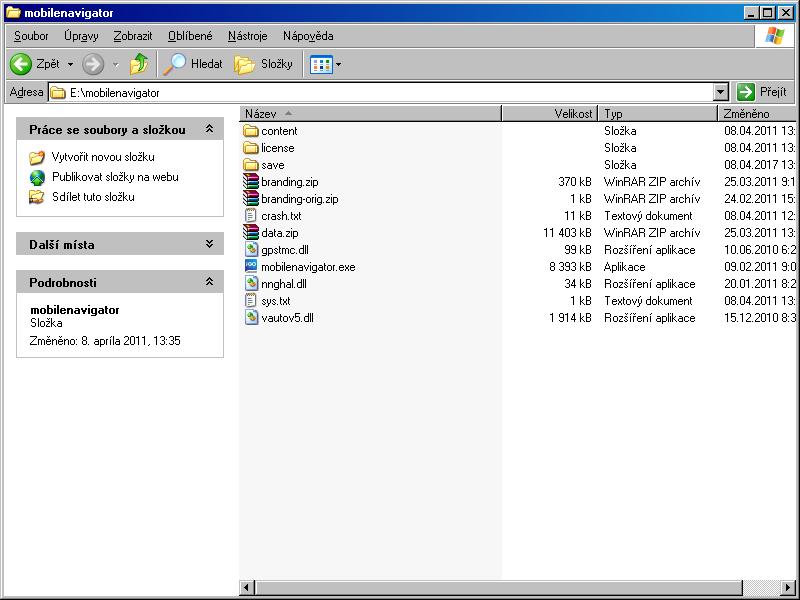
Task: Select the save folder icon
Action: coord(251,165)
